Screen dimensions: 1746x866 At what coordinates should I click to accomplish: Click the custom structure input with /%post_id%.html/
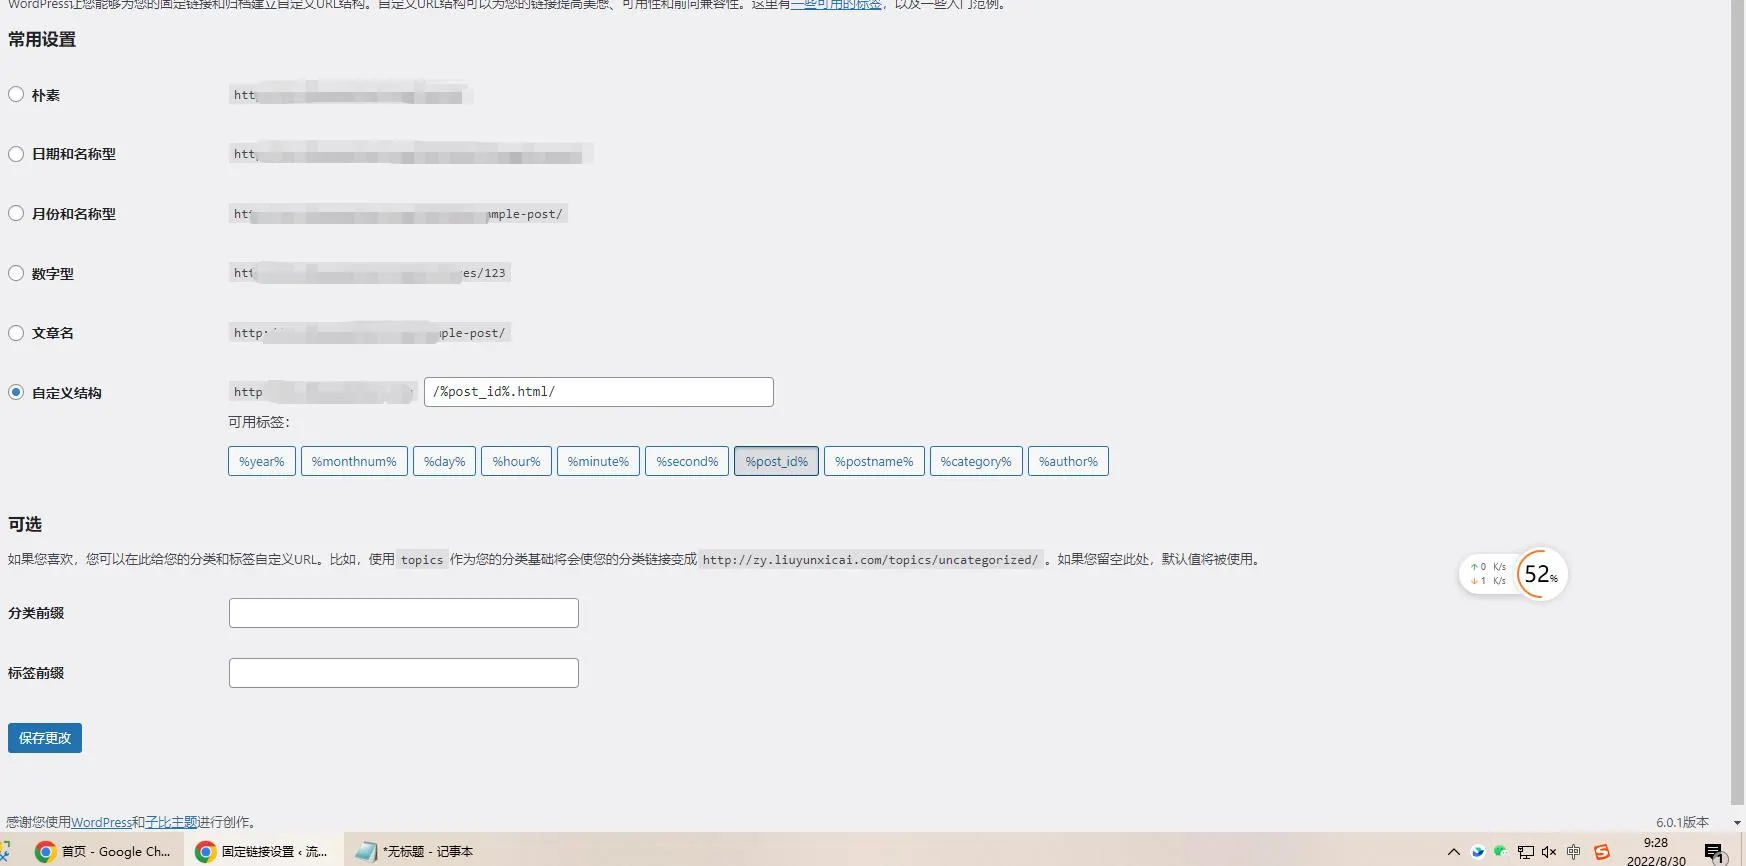pos(598,392)
